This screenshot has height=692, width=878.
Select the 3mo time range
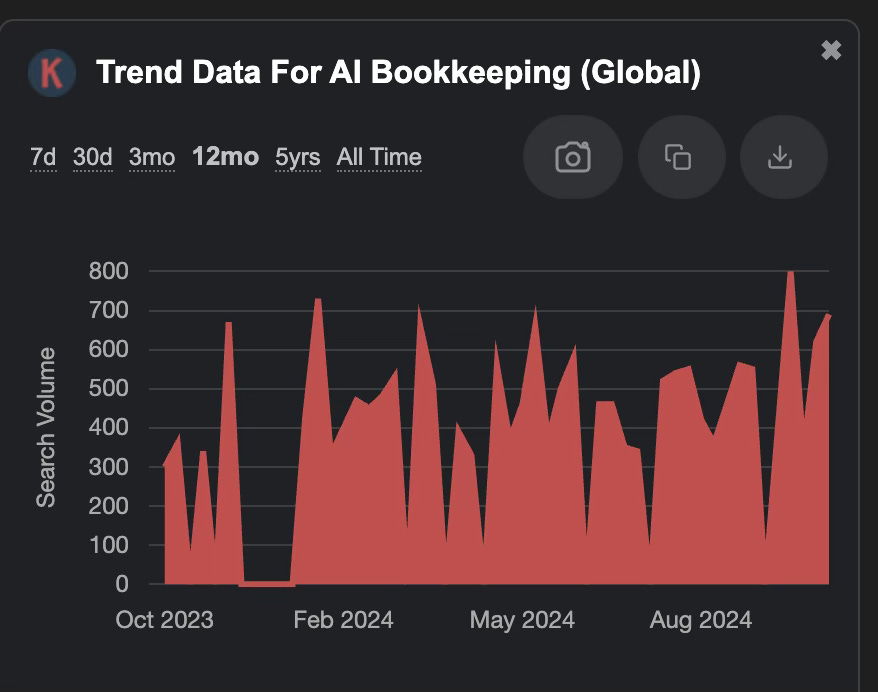click(x=152, y=157)
